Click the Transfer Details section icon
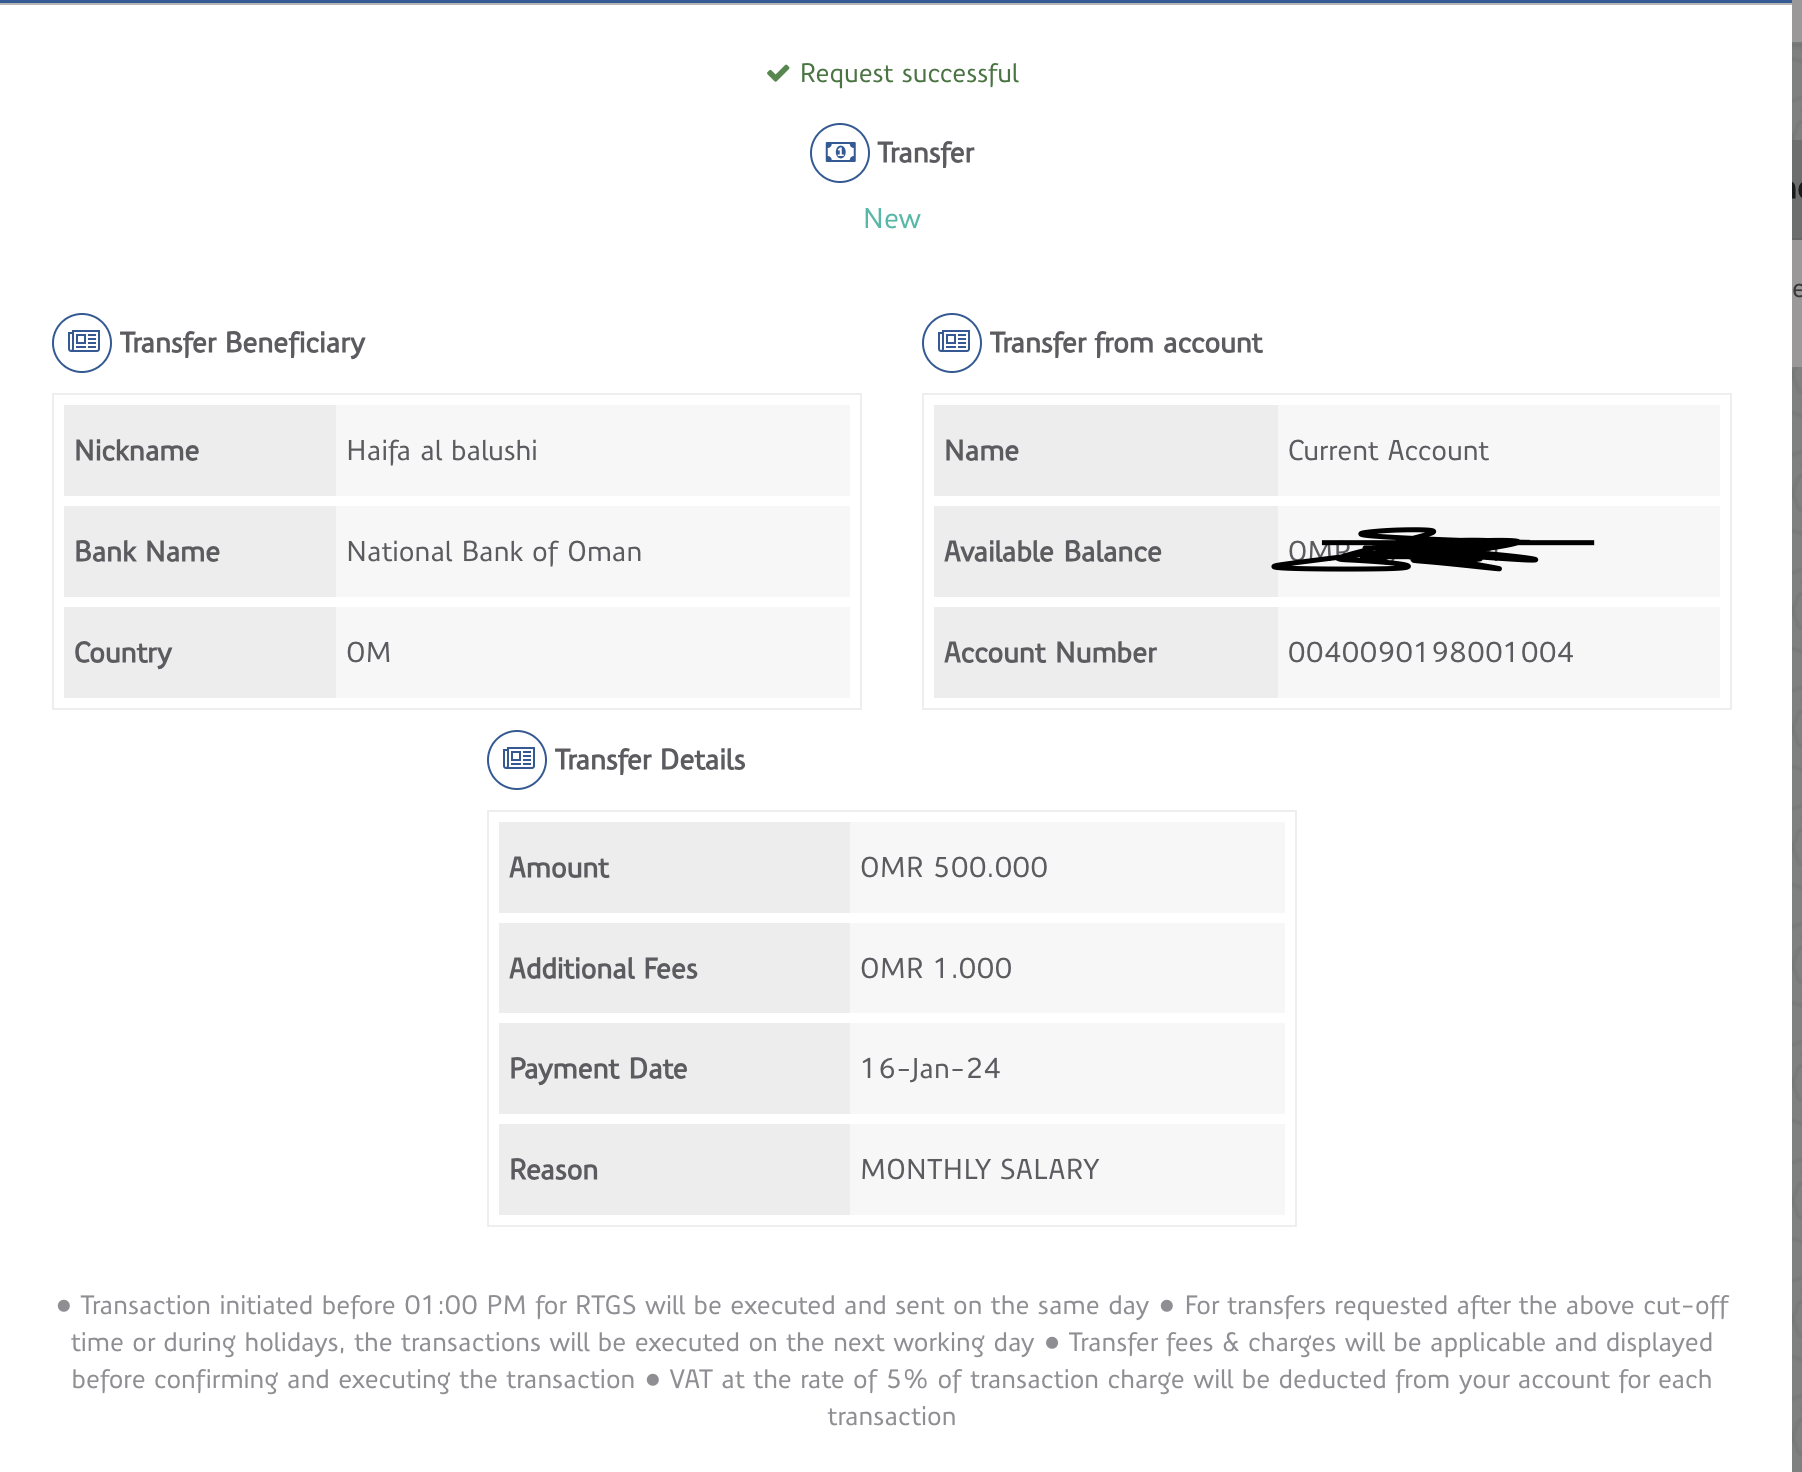This screenshot has height=1472, width=1802. [x=517, y=759]
